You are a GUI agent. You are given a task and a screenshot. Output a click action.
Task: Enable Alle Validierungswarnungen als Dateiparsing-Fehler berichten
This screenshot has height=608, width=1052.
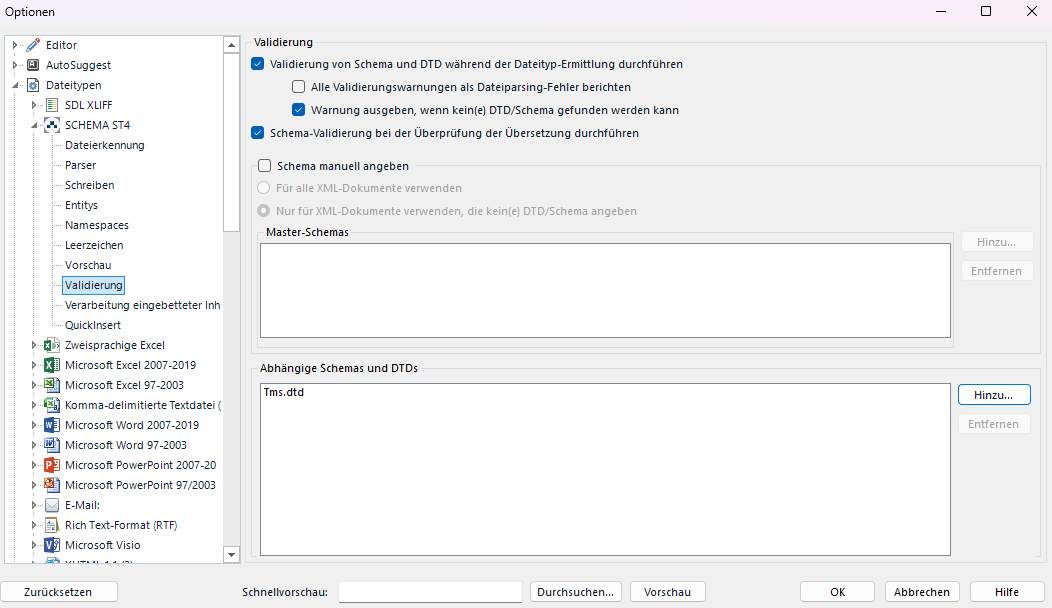[298, 86]
